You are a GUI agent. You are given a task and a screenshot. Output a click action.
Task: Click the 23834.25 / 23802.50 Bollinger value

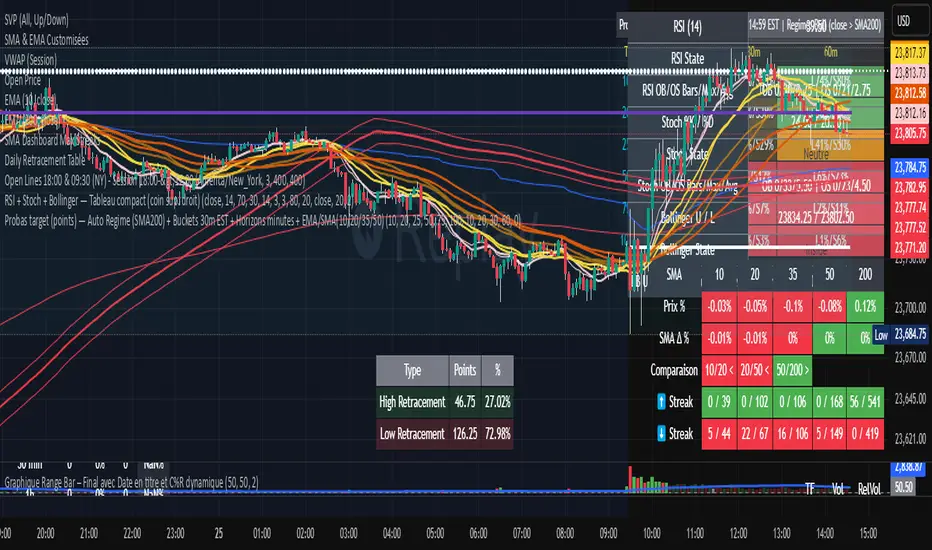tap(816, 218)
